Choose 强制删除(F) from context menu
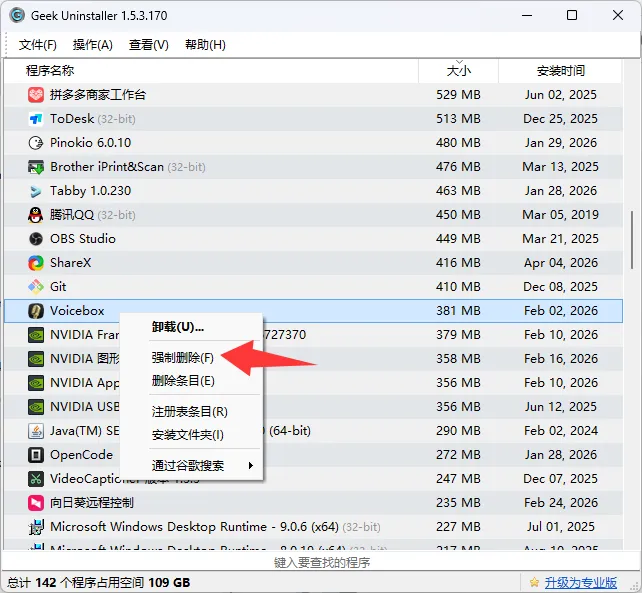 click(x=191, y=358)
